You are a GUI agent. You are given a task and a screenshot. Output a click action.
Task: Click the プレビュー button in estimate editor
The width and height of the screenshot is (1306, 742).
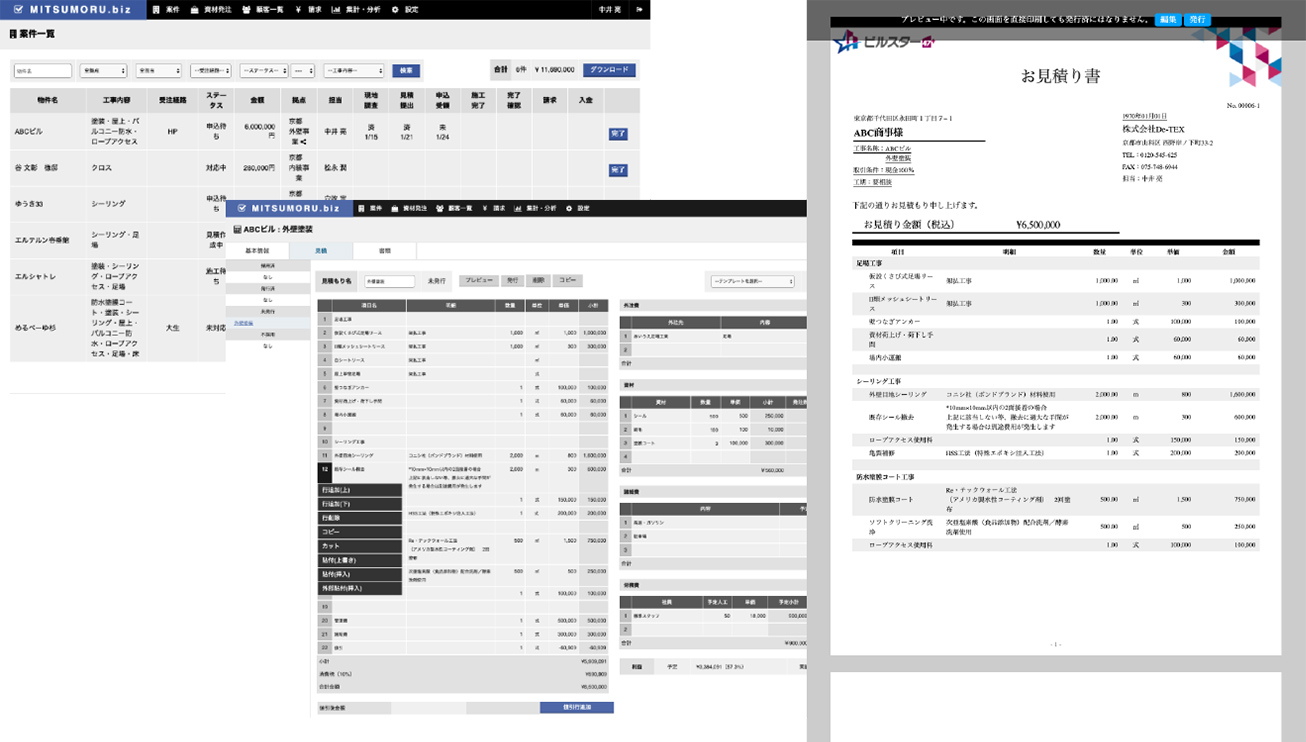click(x=476, y=281)
